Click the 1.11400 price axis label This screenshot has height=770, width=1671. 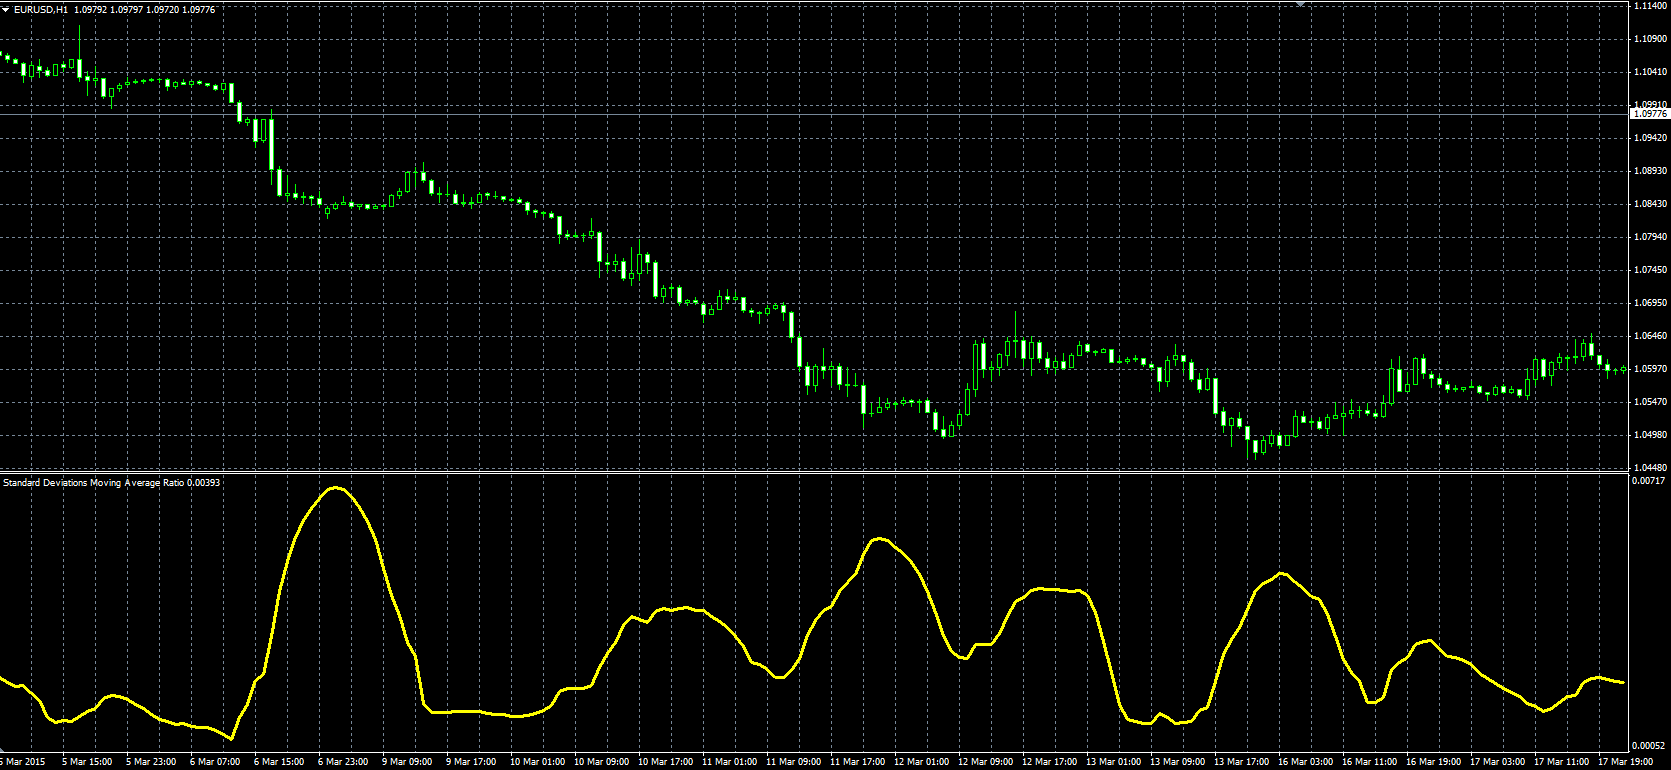tap(1649, 6)
